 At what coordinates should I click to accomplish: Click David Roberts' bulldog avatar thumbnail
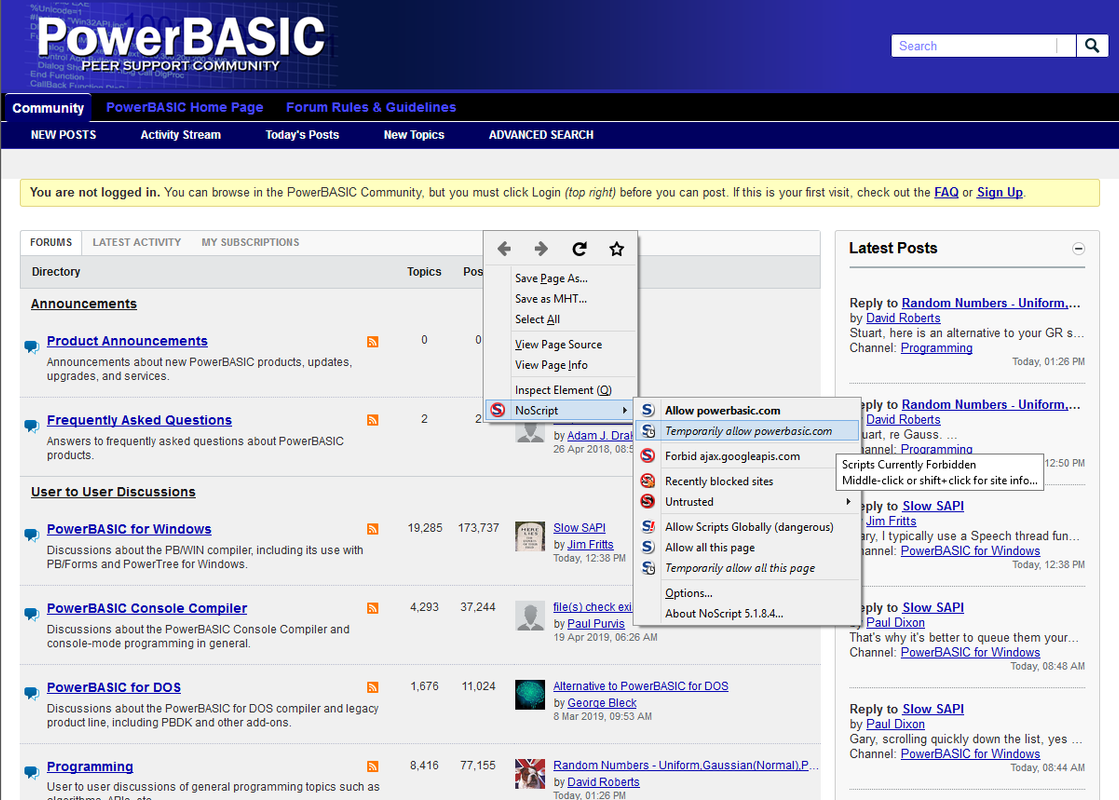coord(530,774)
